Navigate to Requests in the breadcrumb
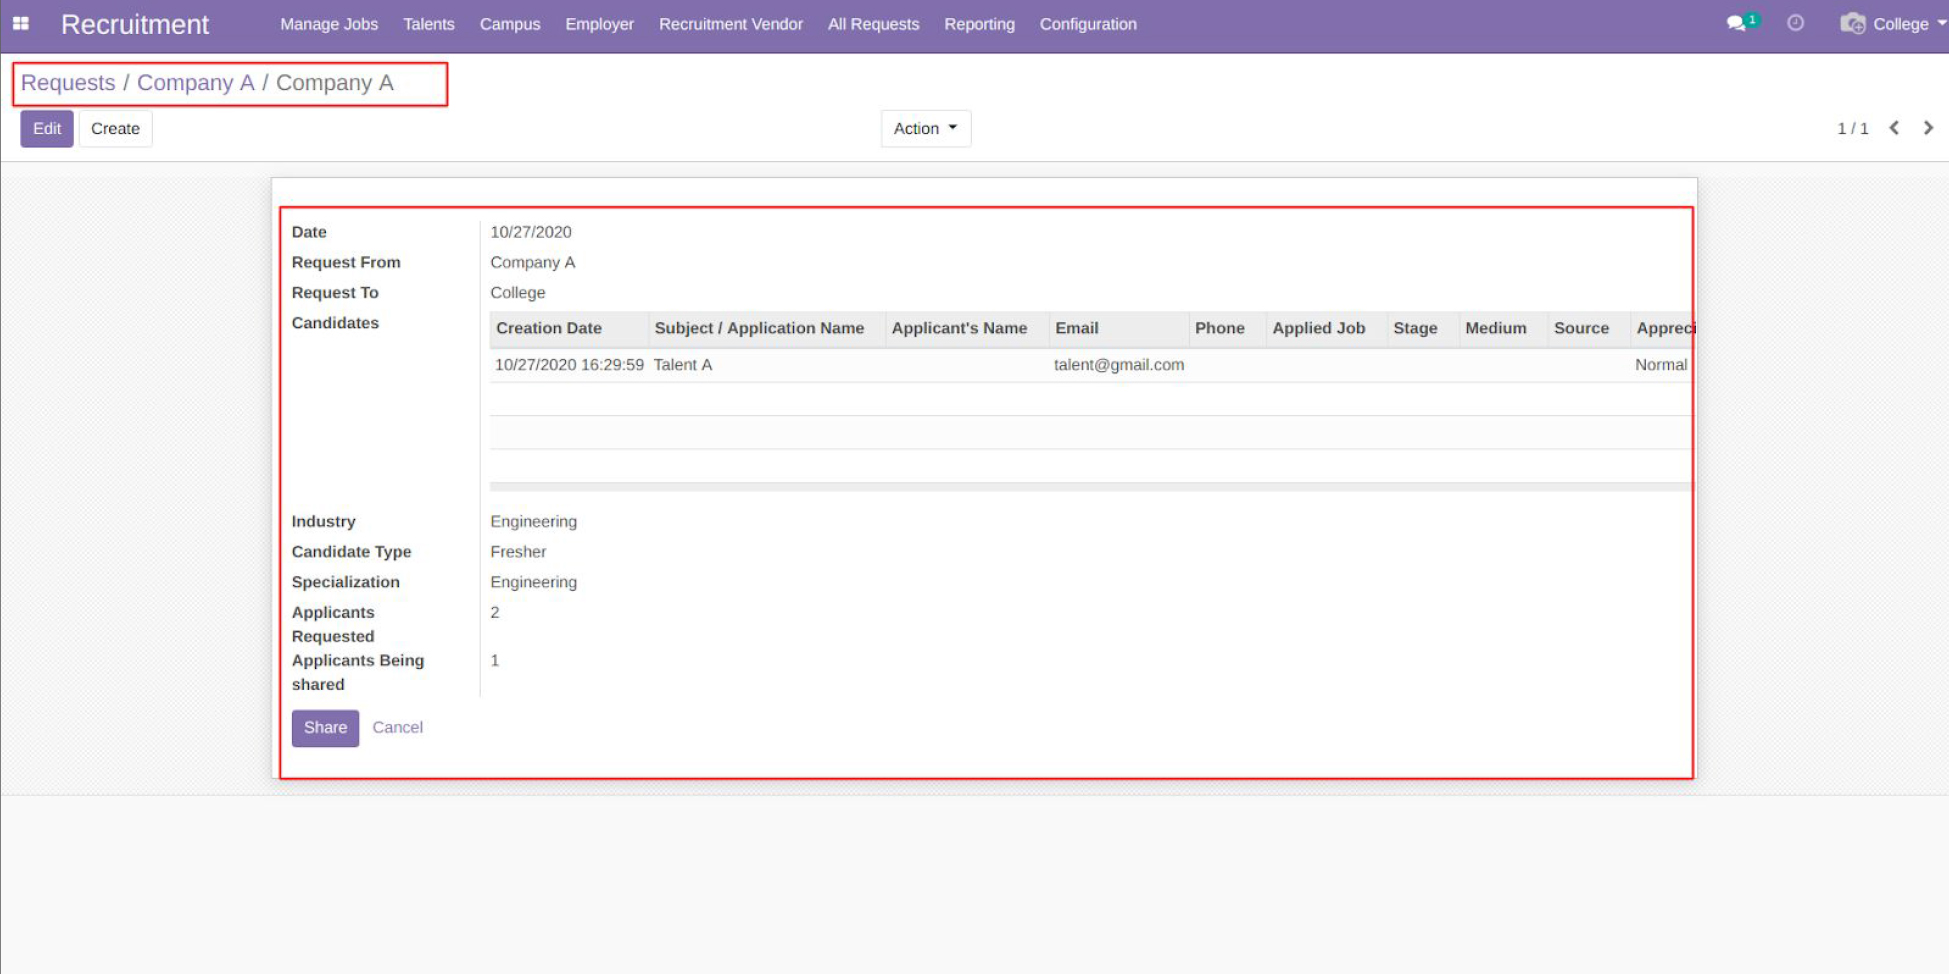Viewport: 1949px width, 974px height. pyautogui.click(x=68, y=83)
